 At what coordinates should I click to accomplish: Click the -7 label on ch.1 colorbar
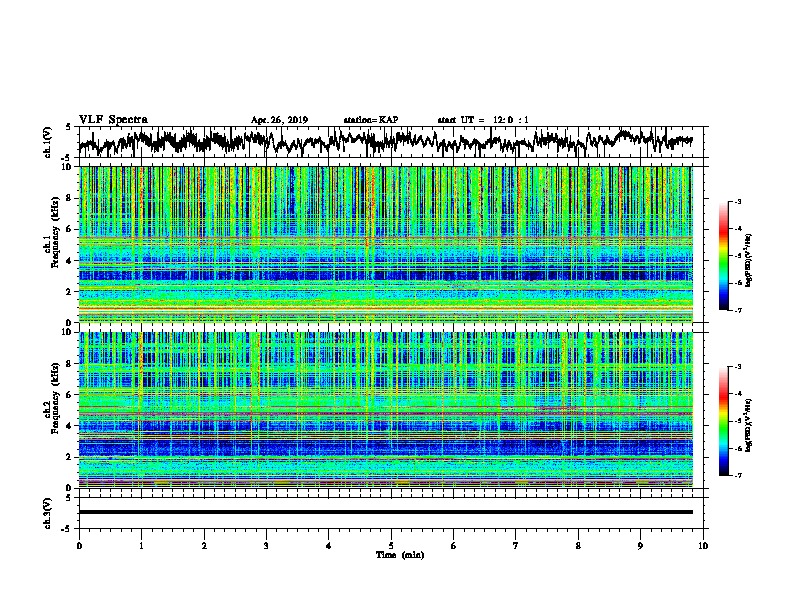[738, 310]
